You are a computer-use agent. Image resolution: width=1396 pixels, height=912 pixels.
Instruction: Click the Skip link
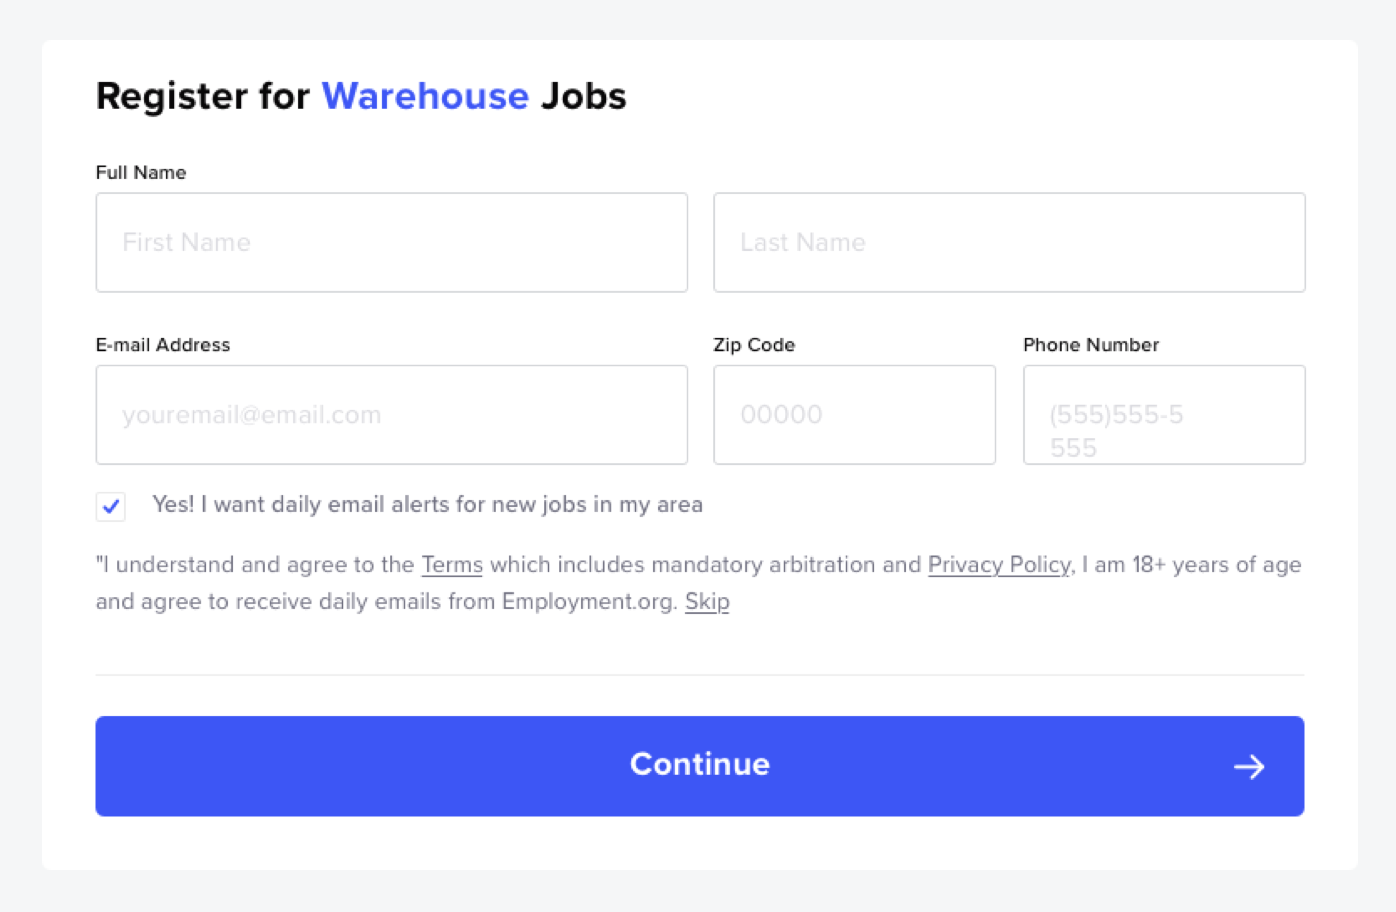click(707, 602)
